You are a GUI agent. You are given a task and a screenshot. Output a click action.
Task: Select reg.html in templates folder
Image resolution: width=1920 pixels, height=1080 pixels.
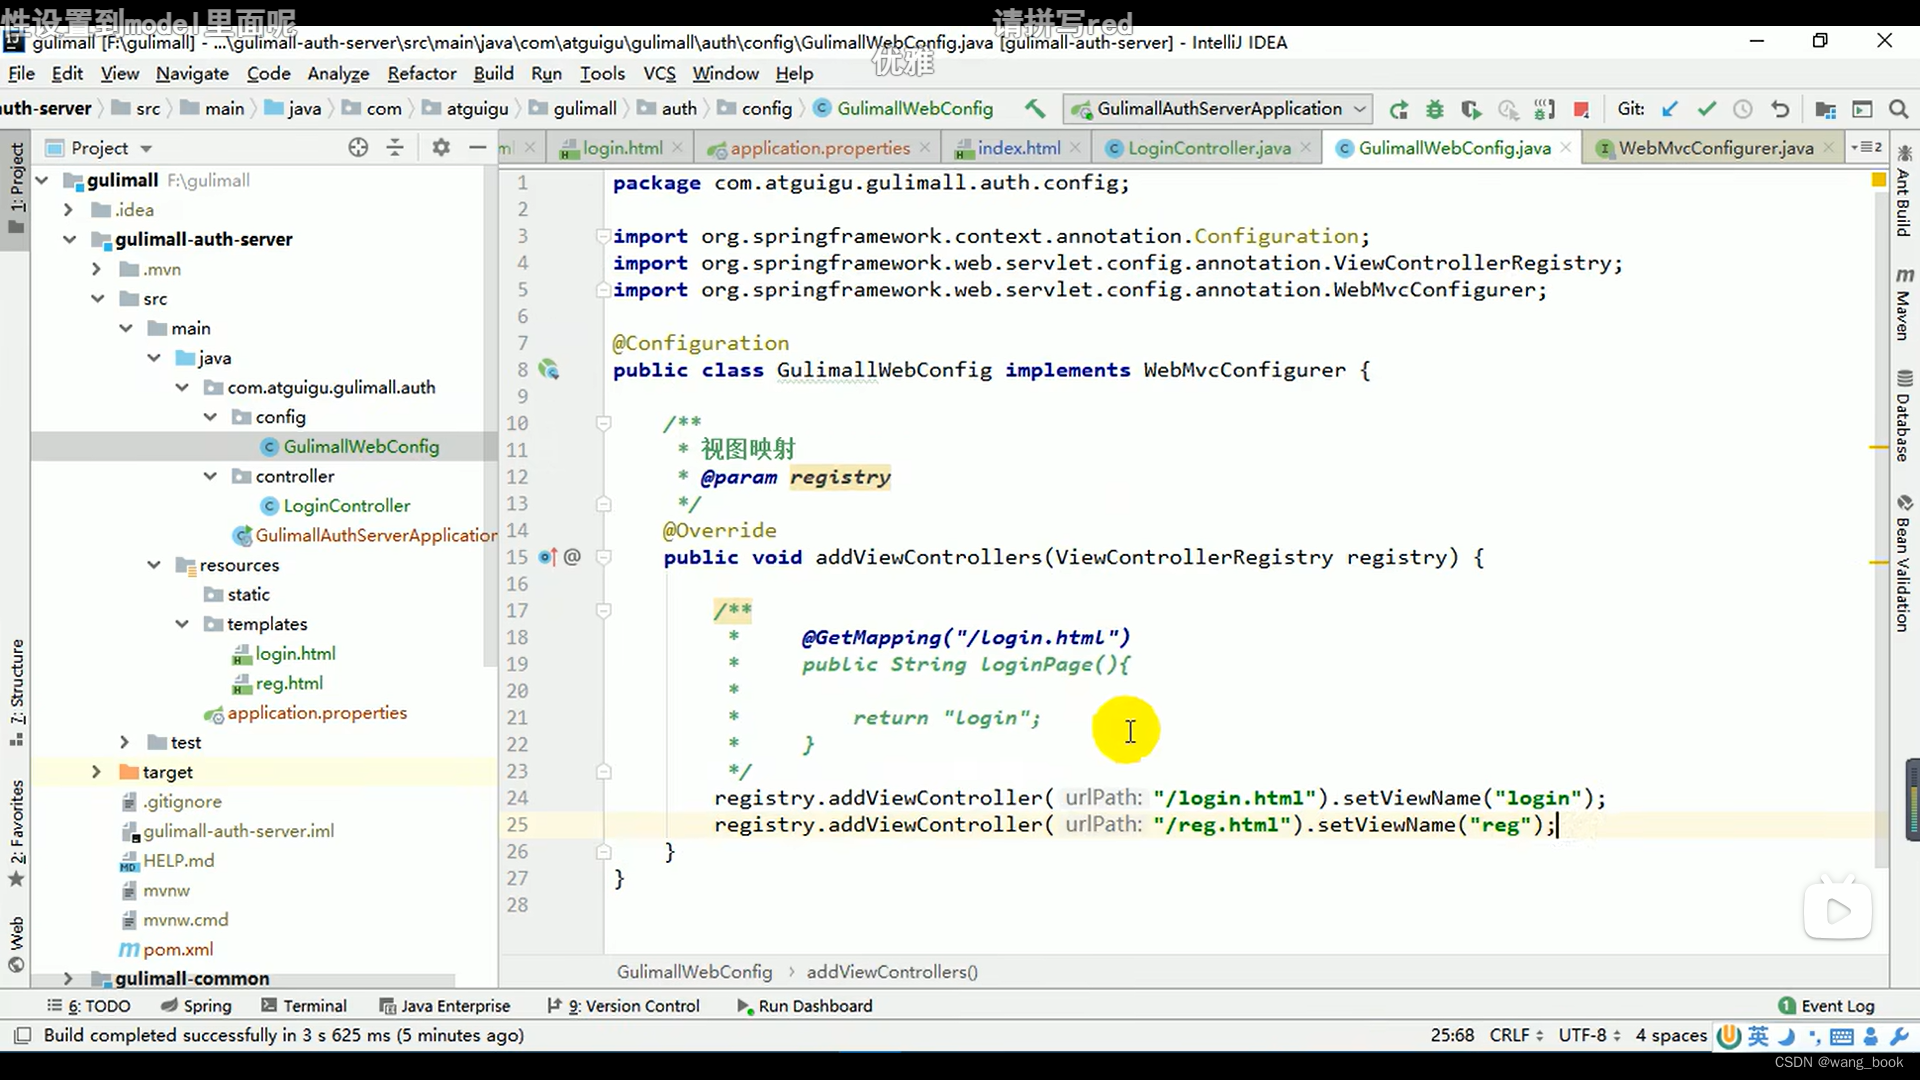[x=289, y=683]
